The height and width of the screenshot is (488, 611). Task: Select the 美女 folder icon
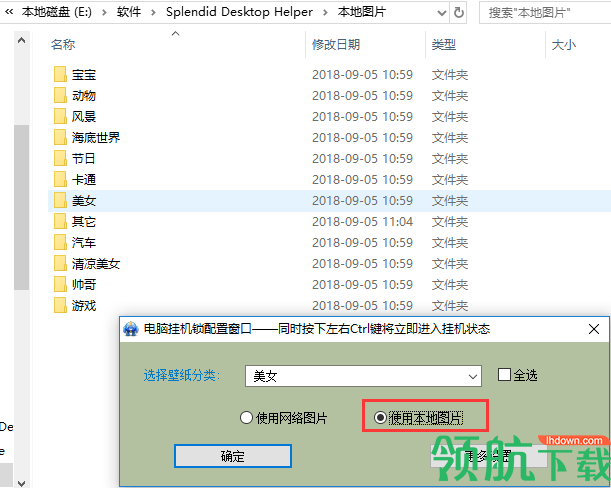coord(60,201)
